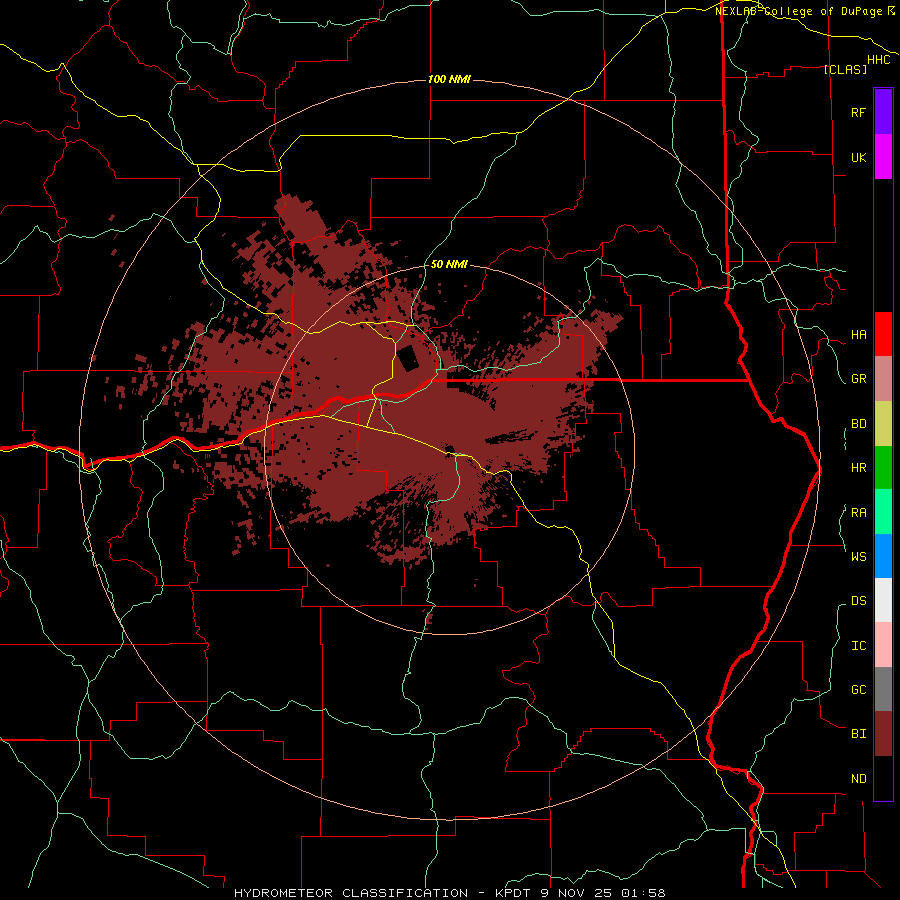Click the light green RA legend swatch
Image resolution: width=900 pixels, height=900 pixels.
[883, 512]
